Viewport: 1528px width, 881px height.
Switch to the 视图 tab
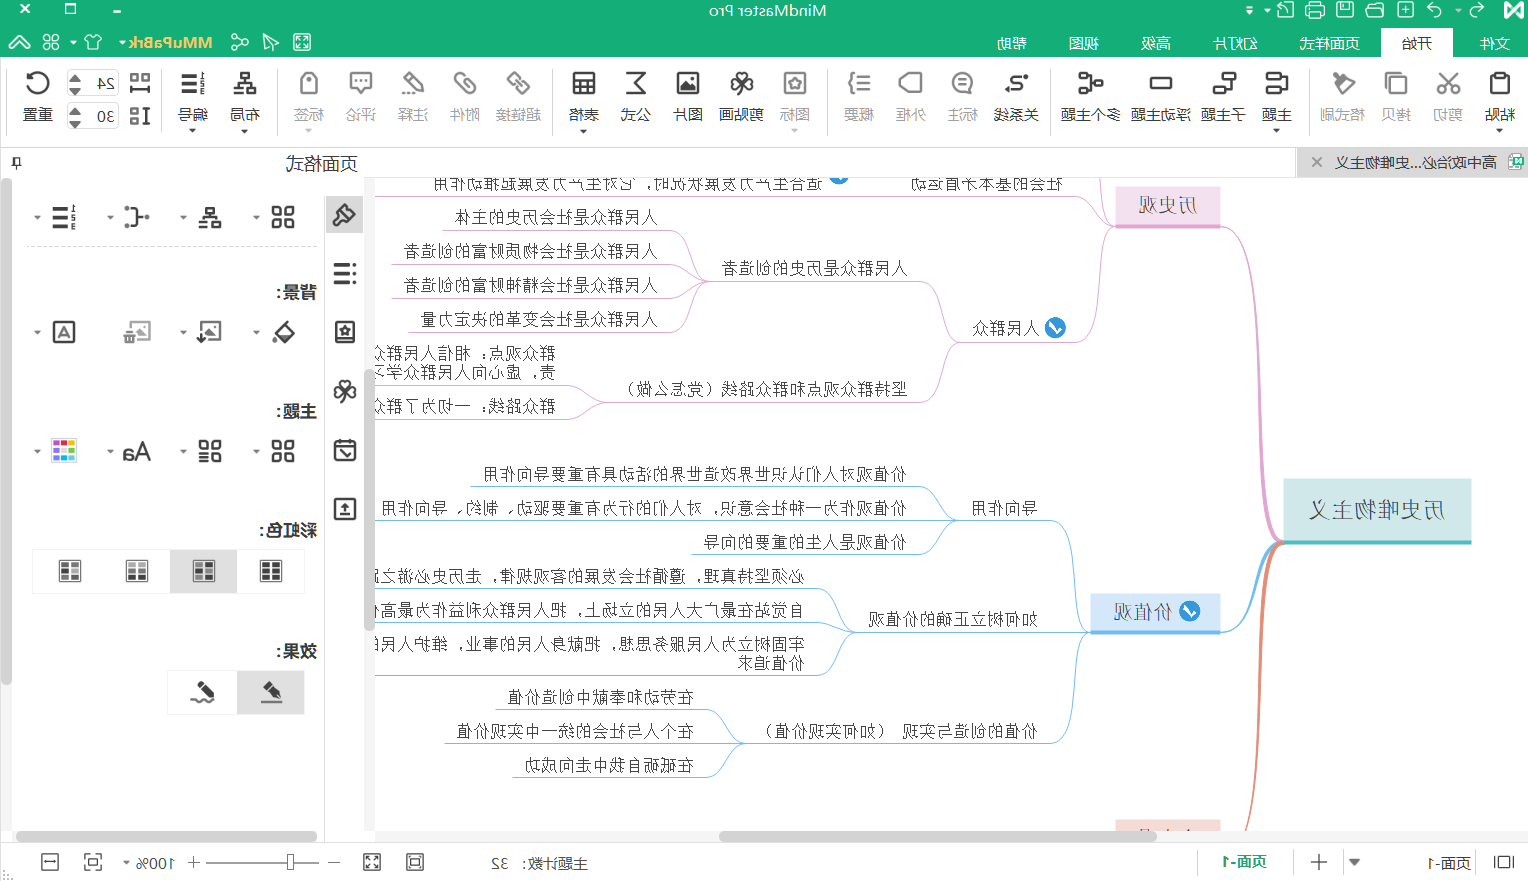click(x=1083, y=43)
